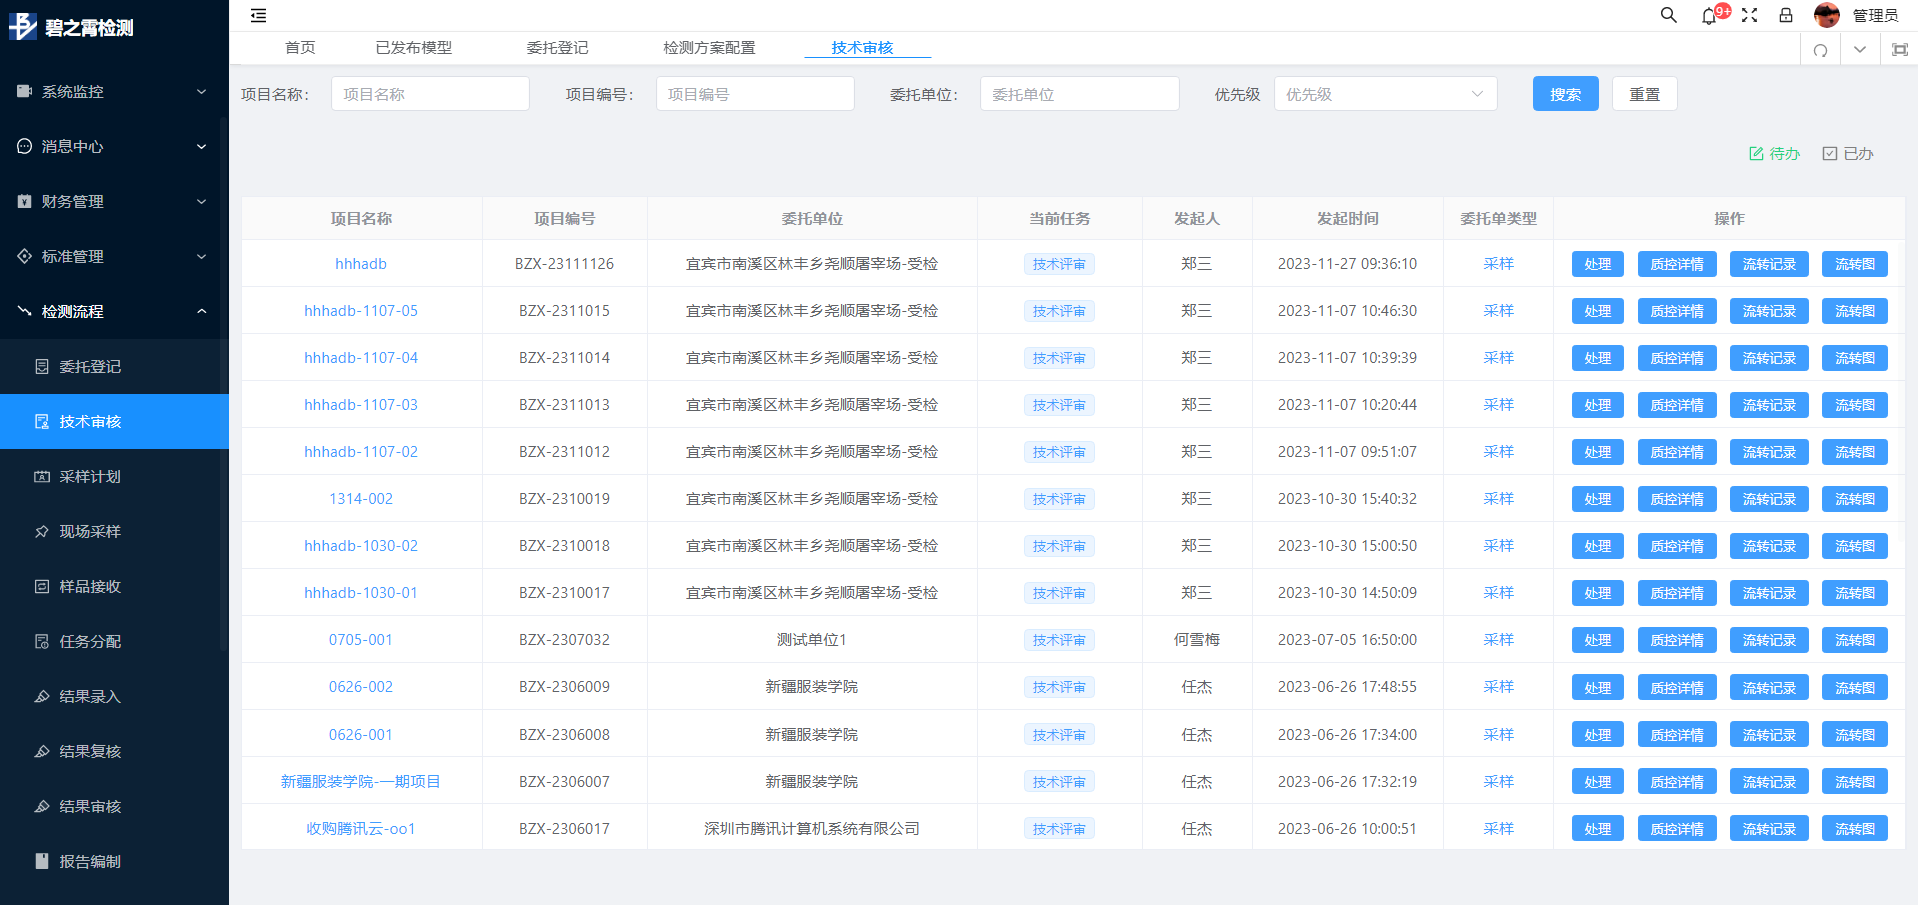The width and height of the screenshot is (1918, 905).
Task: Click the 搜索 button
Action: [1565, 94]
